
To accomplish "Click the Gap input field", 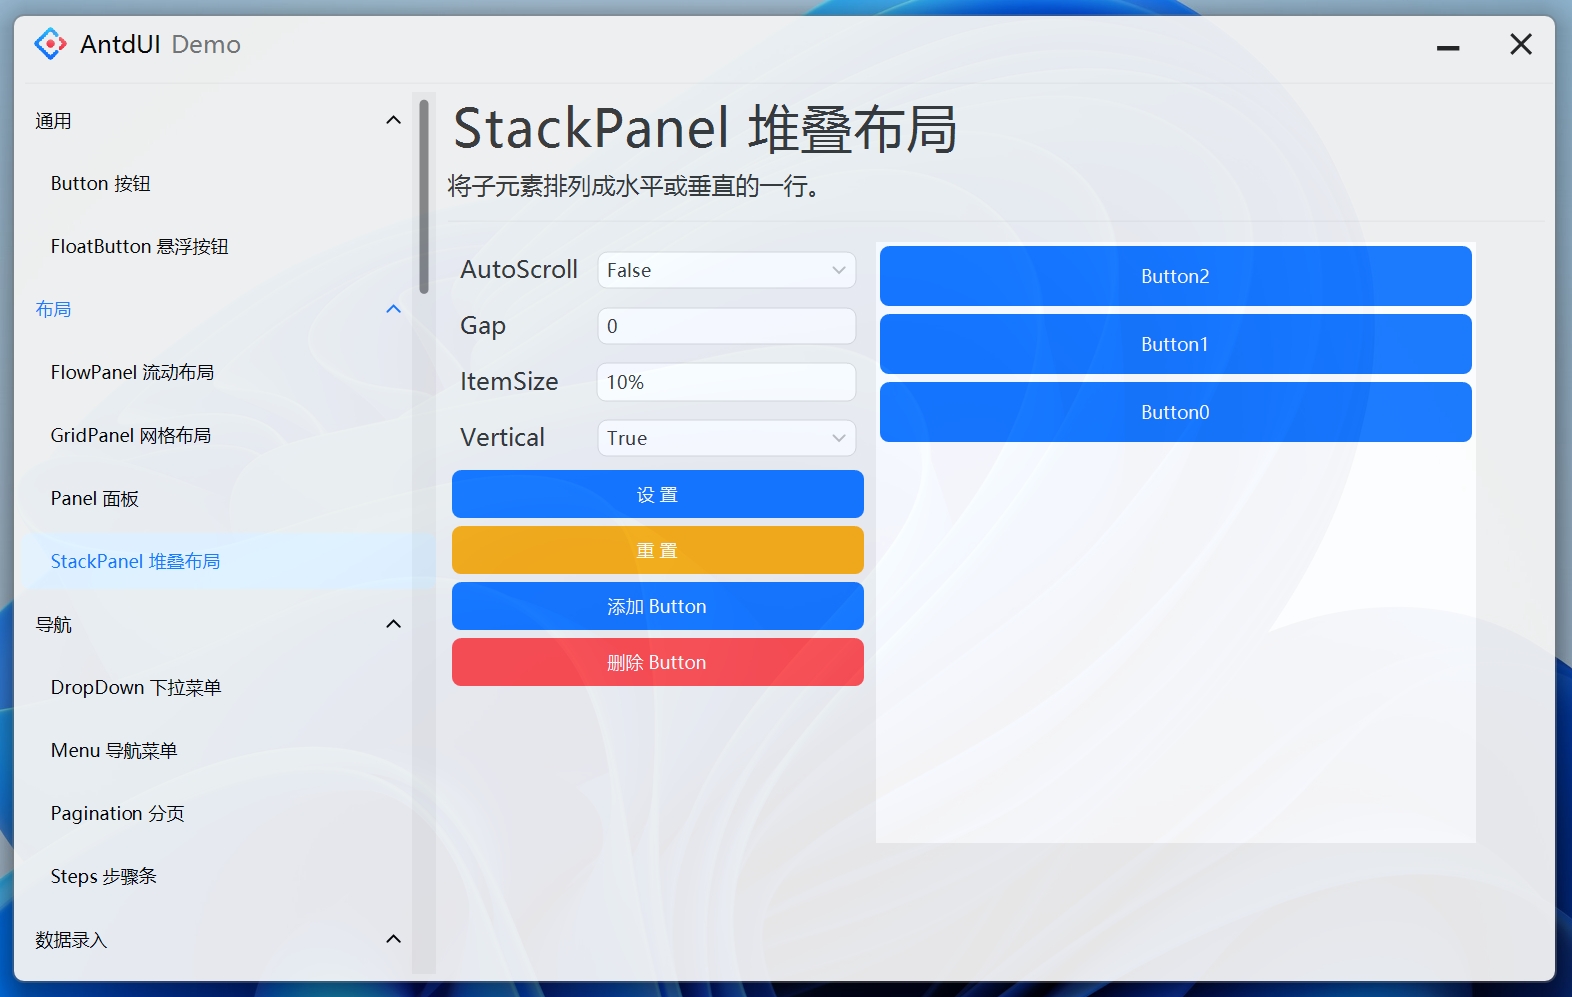I will [x=726, y=326].
